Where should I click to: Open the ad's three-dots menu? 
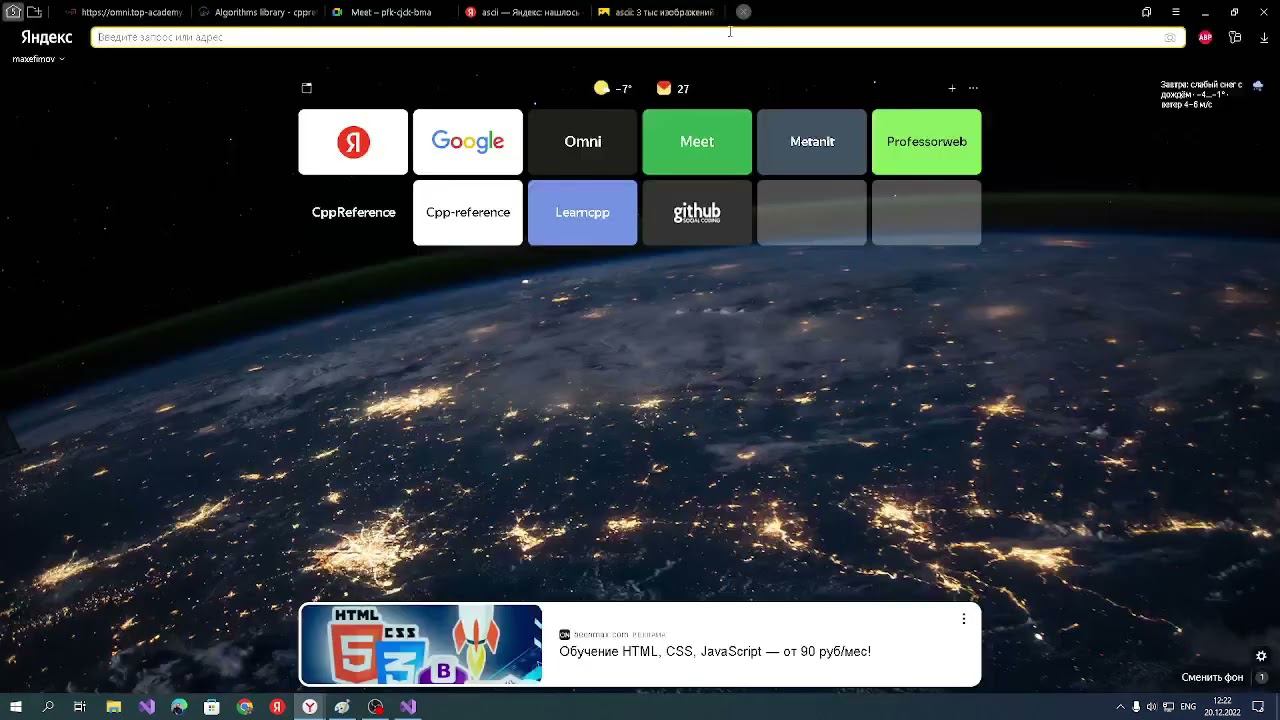click(x=964, y=619)
